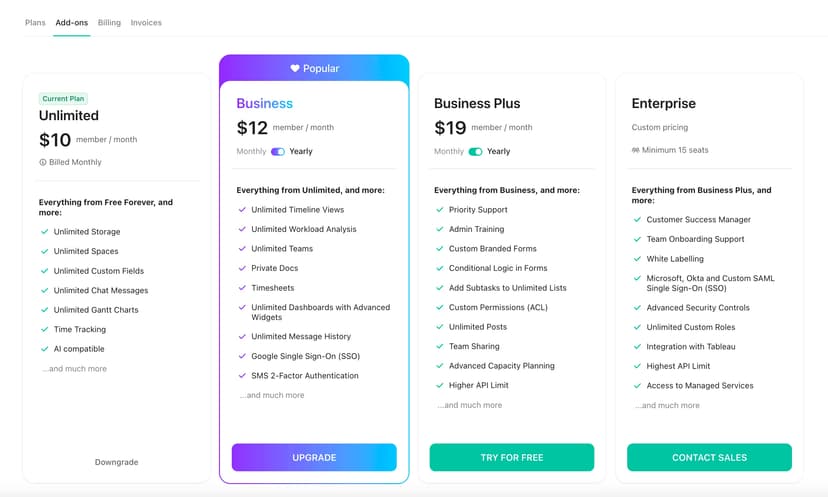This screenshot has height=497, width=828.
Task: Toggle Business plan monthly/yearly billing switch
Action: pos(278,152)
